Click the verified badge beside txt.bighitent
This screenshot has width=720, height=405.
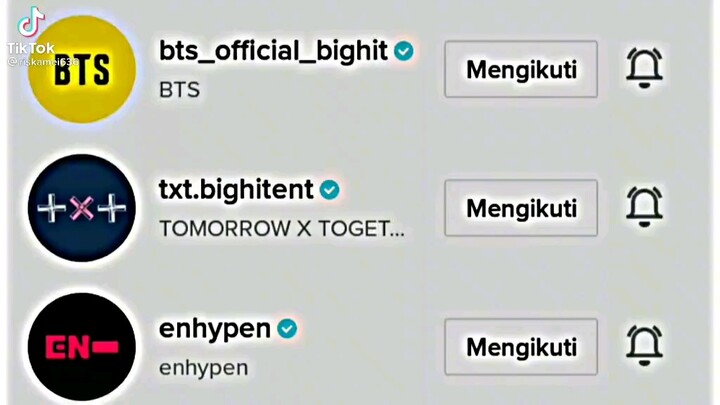click(x=329, y=190)
